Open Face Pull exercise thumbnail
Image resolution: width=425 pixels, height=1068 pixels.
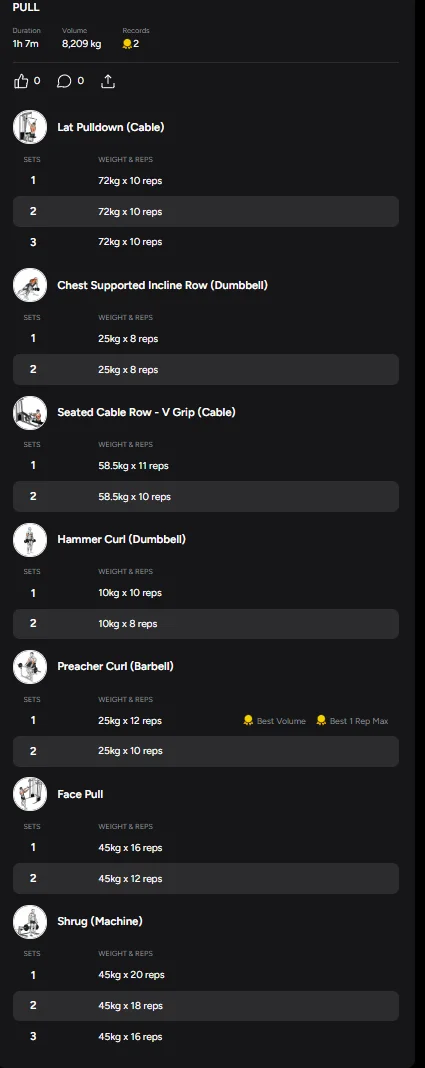click(x=30, y=794)
